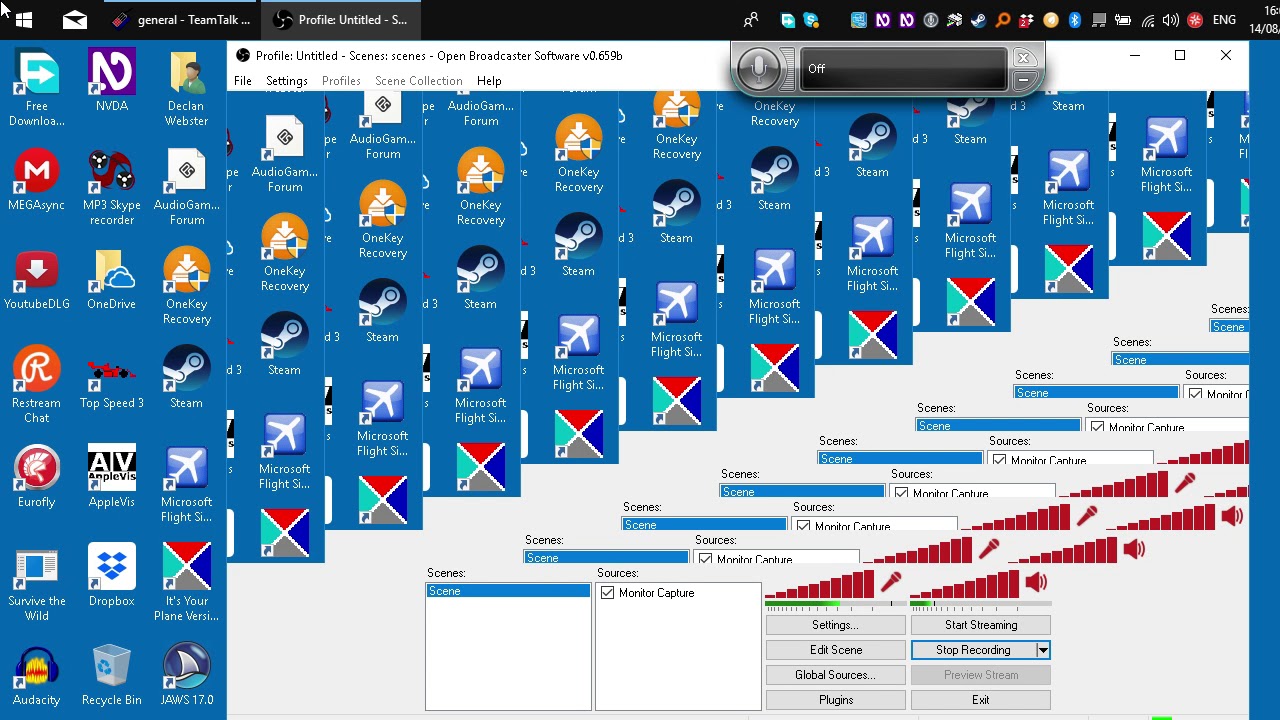The image size is (1280, 720).
Task: Switch to the general - TeamTalk taskbar window
Action: (180, 19)
